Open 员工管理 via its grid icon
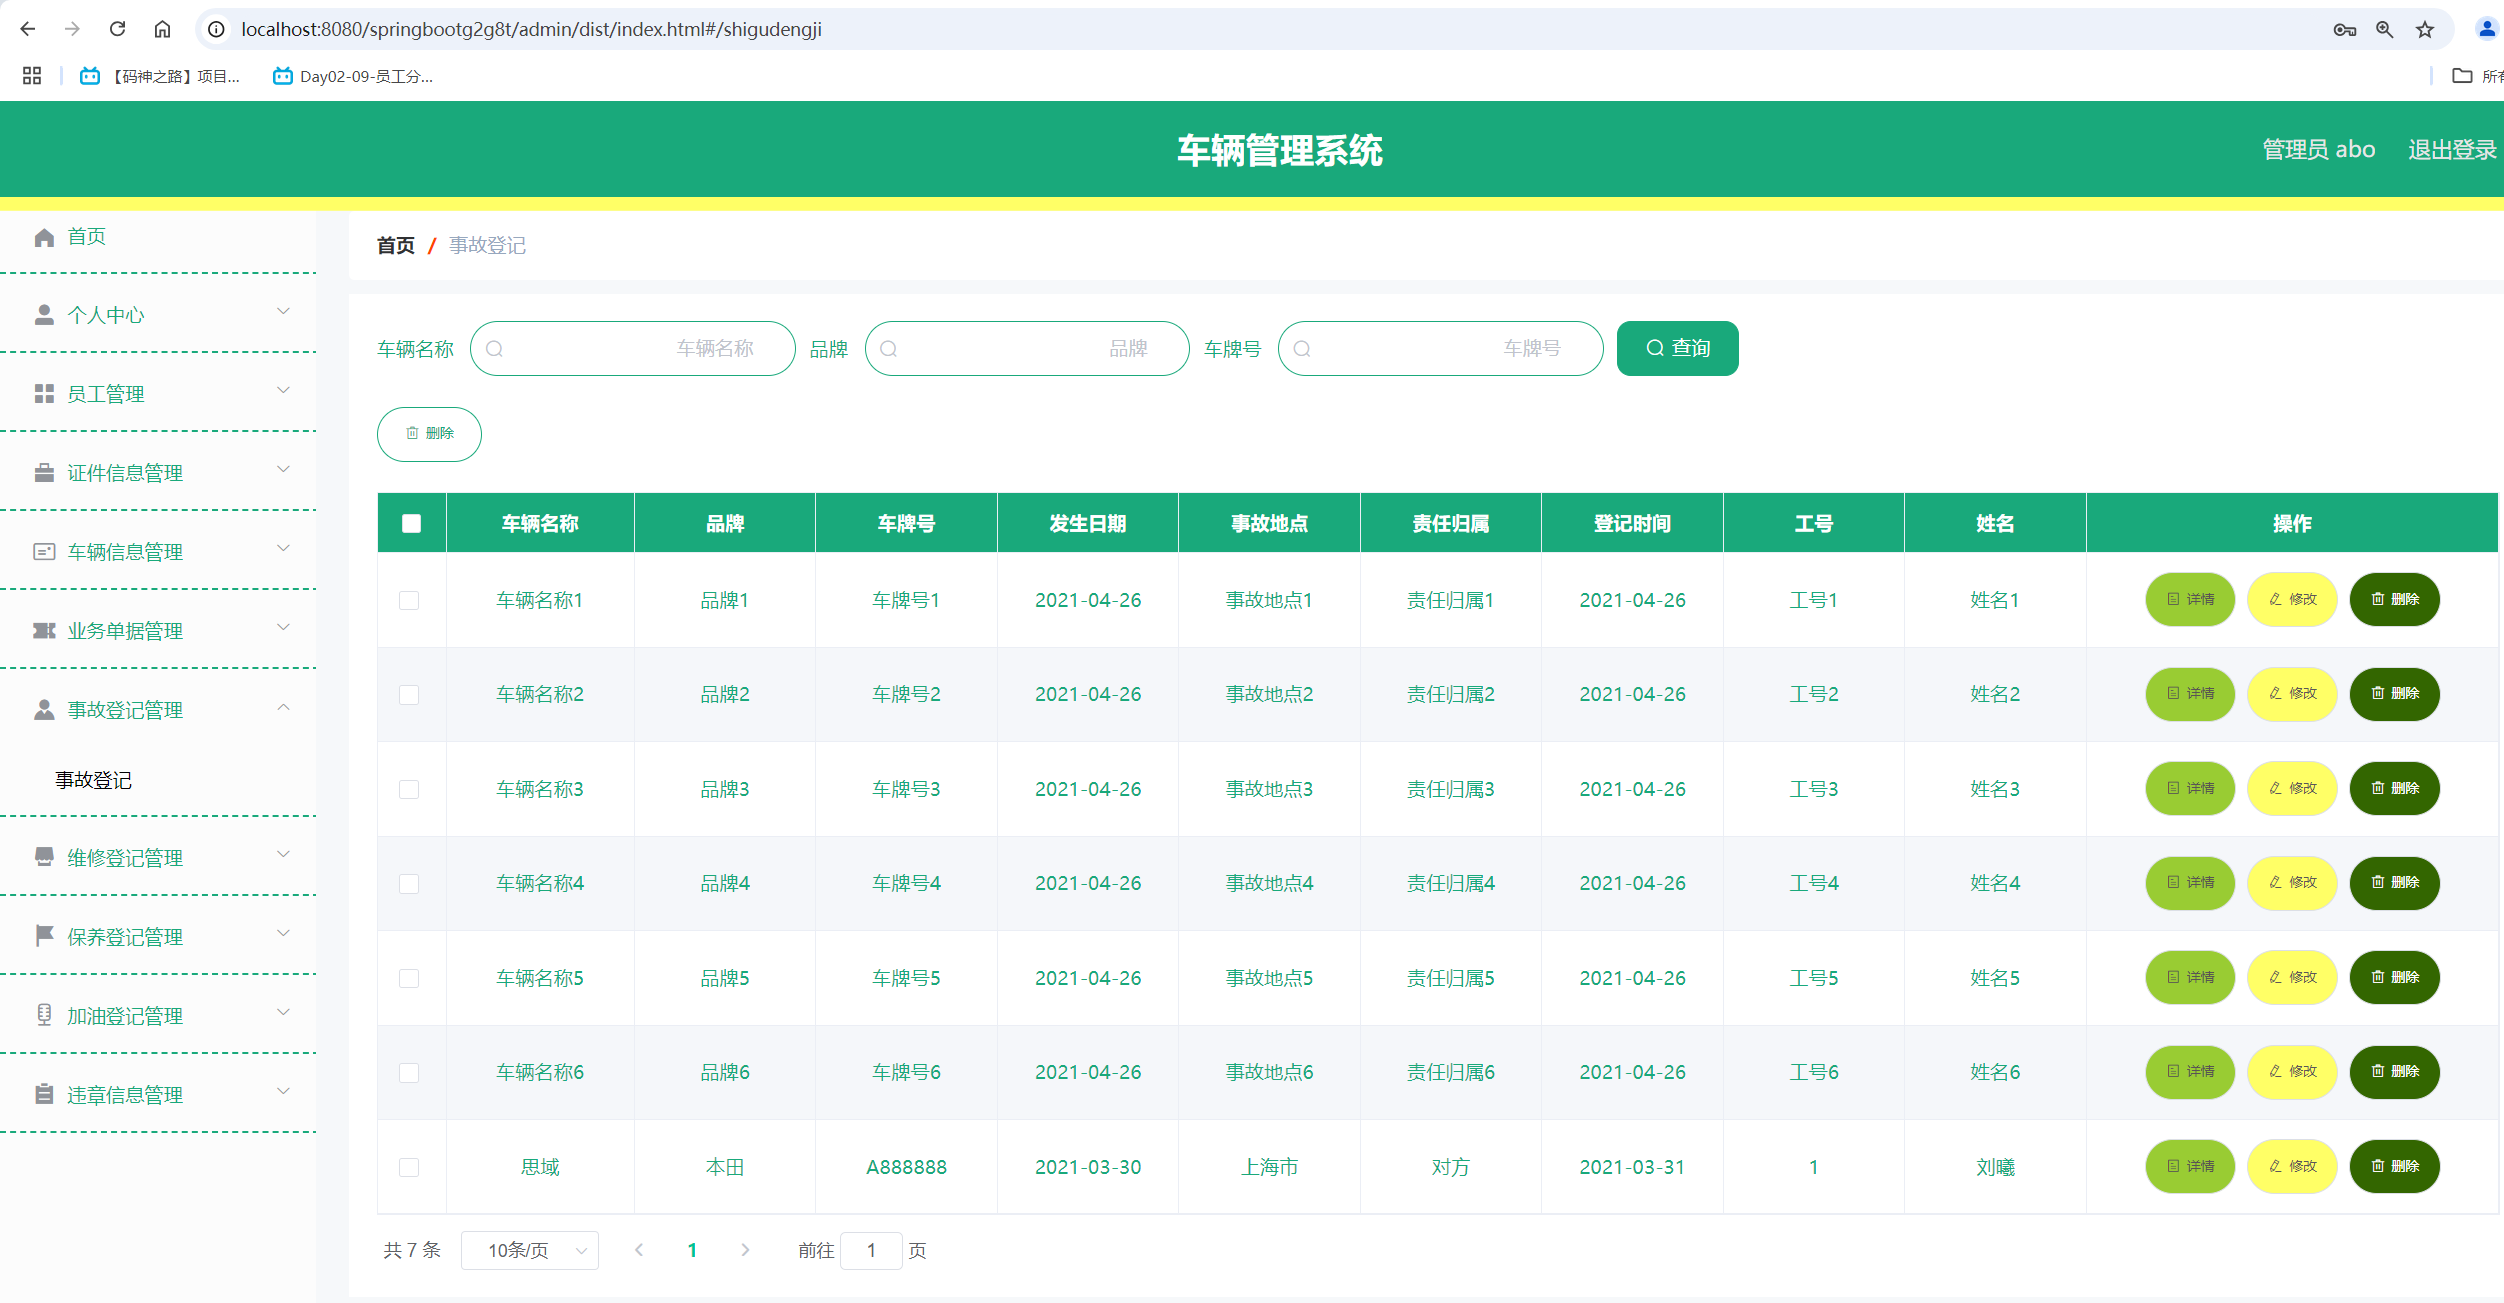 point(44,393)
